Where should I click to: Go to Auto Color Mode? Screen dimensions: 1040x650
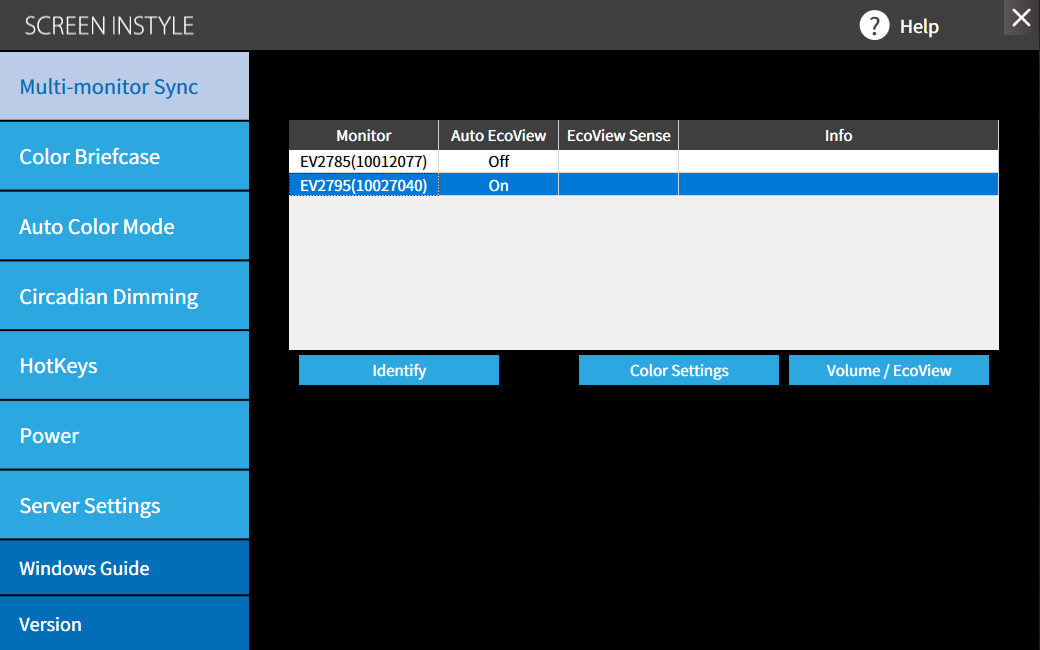[125, 226]
